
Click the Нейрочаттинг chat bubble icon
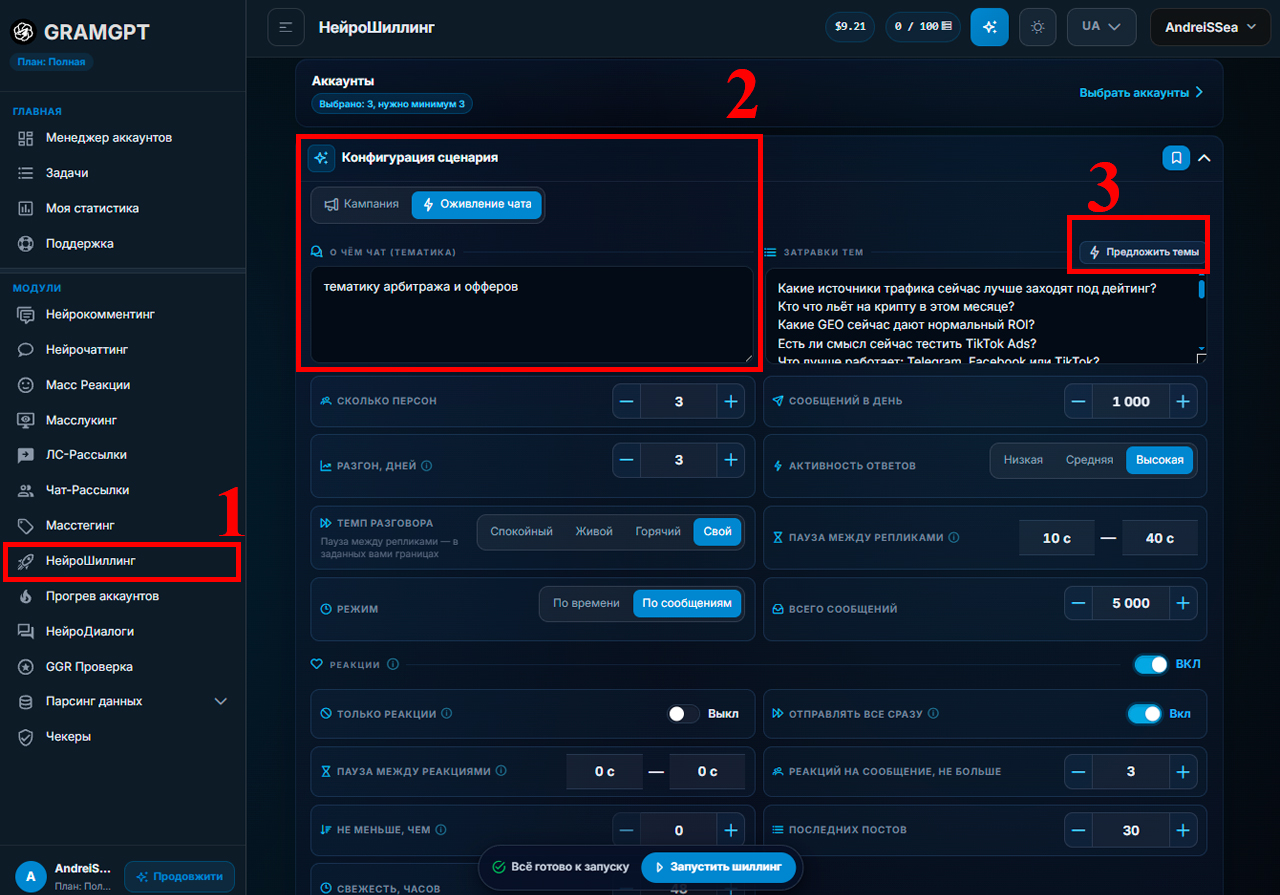pos(26,350)
